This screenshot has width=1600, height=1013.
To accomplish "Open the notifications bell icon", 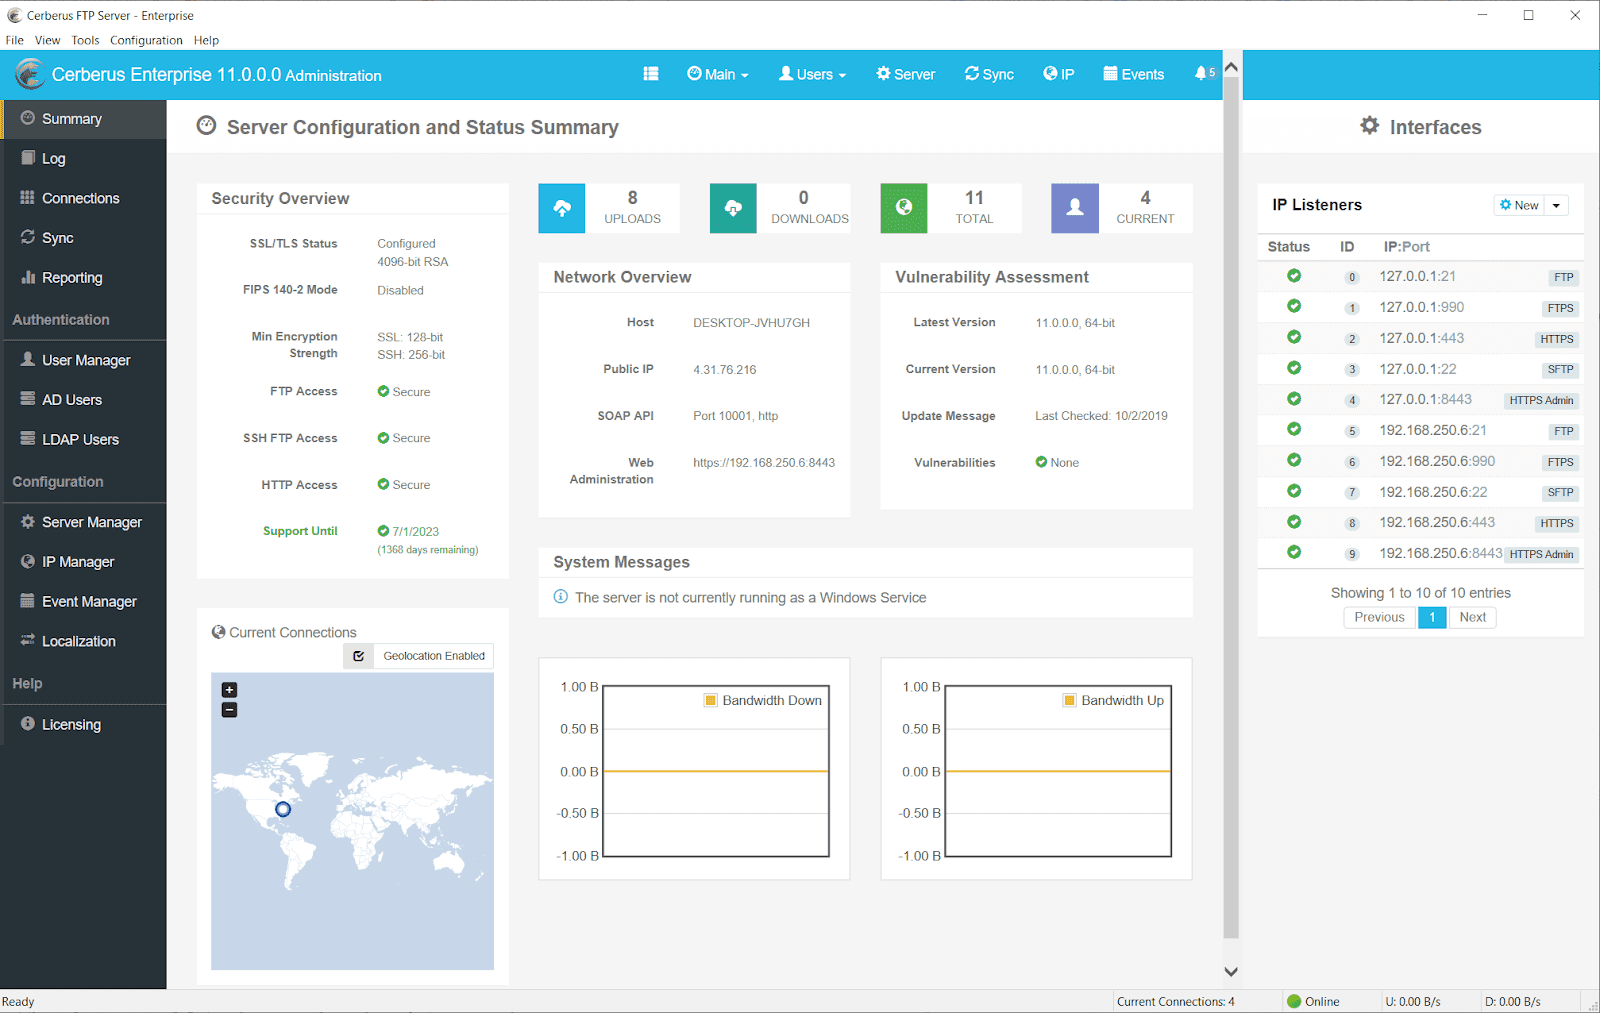I will pyautogui.click(x=1201, y=73).
